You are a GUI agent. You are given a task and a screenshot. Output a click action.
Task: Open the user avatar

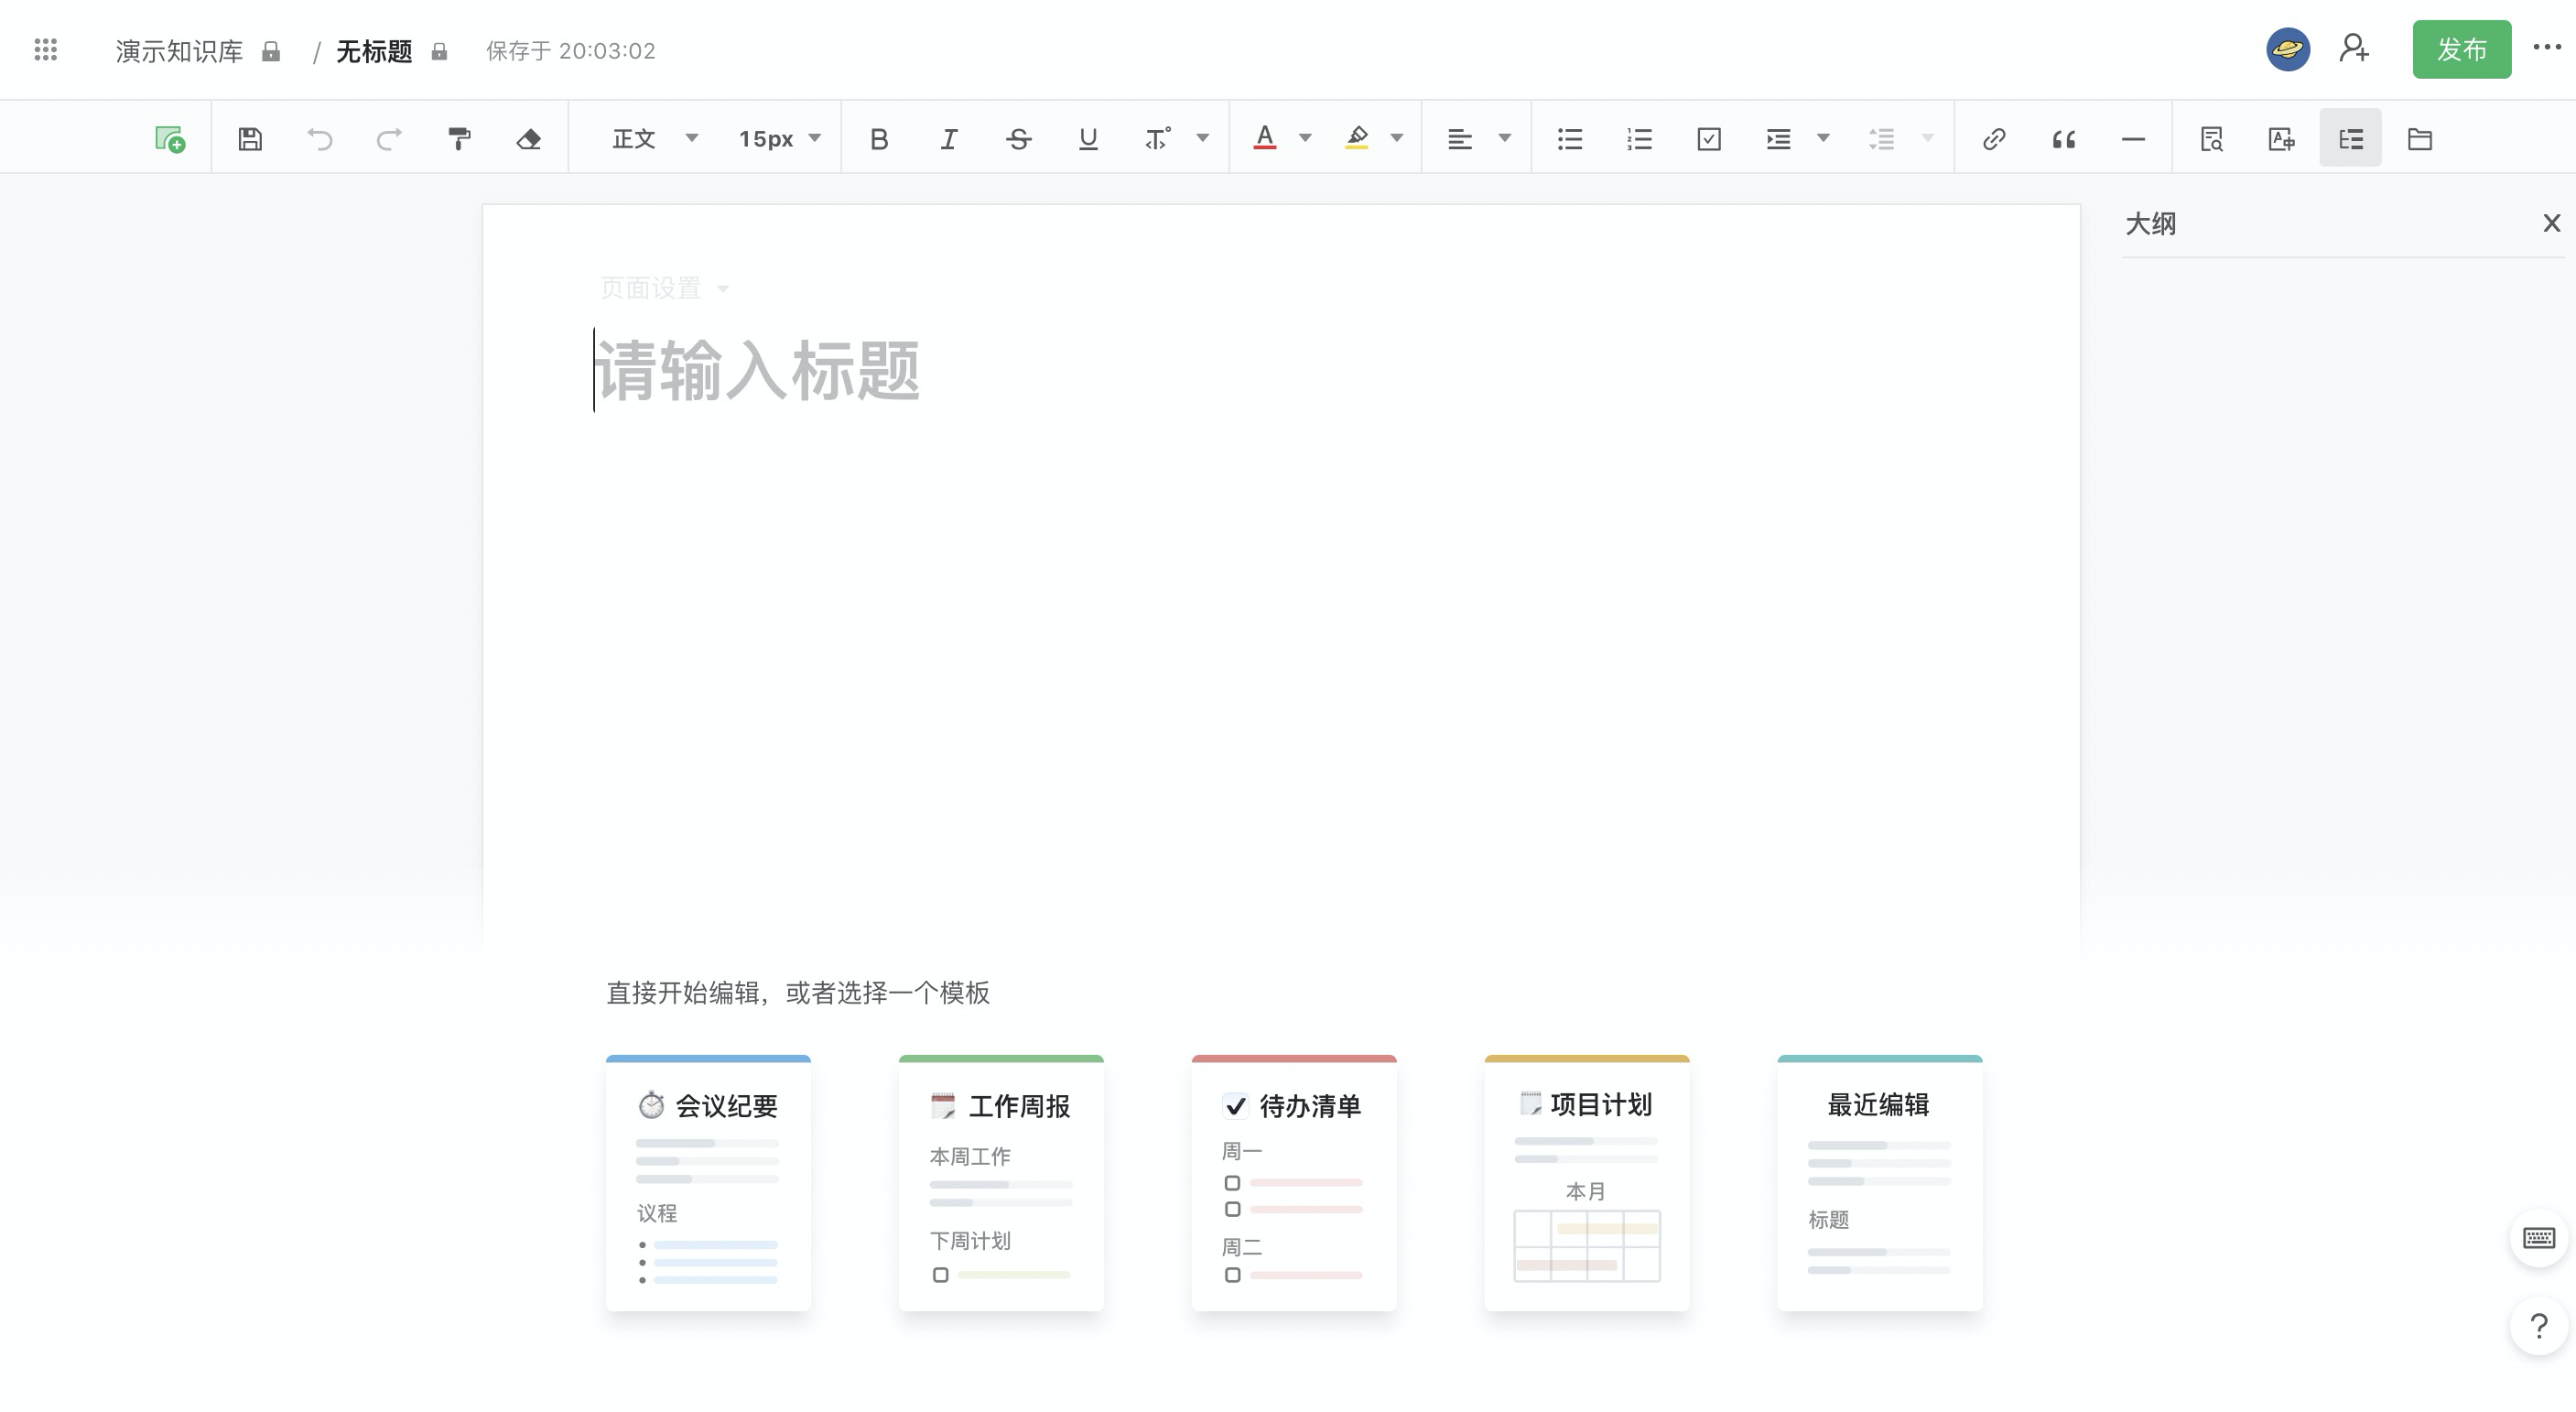click(2288, 49)
